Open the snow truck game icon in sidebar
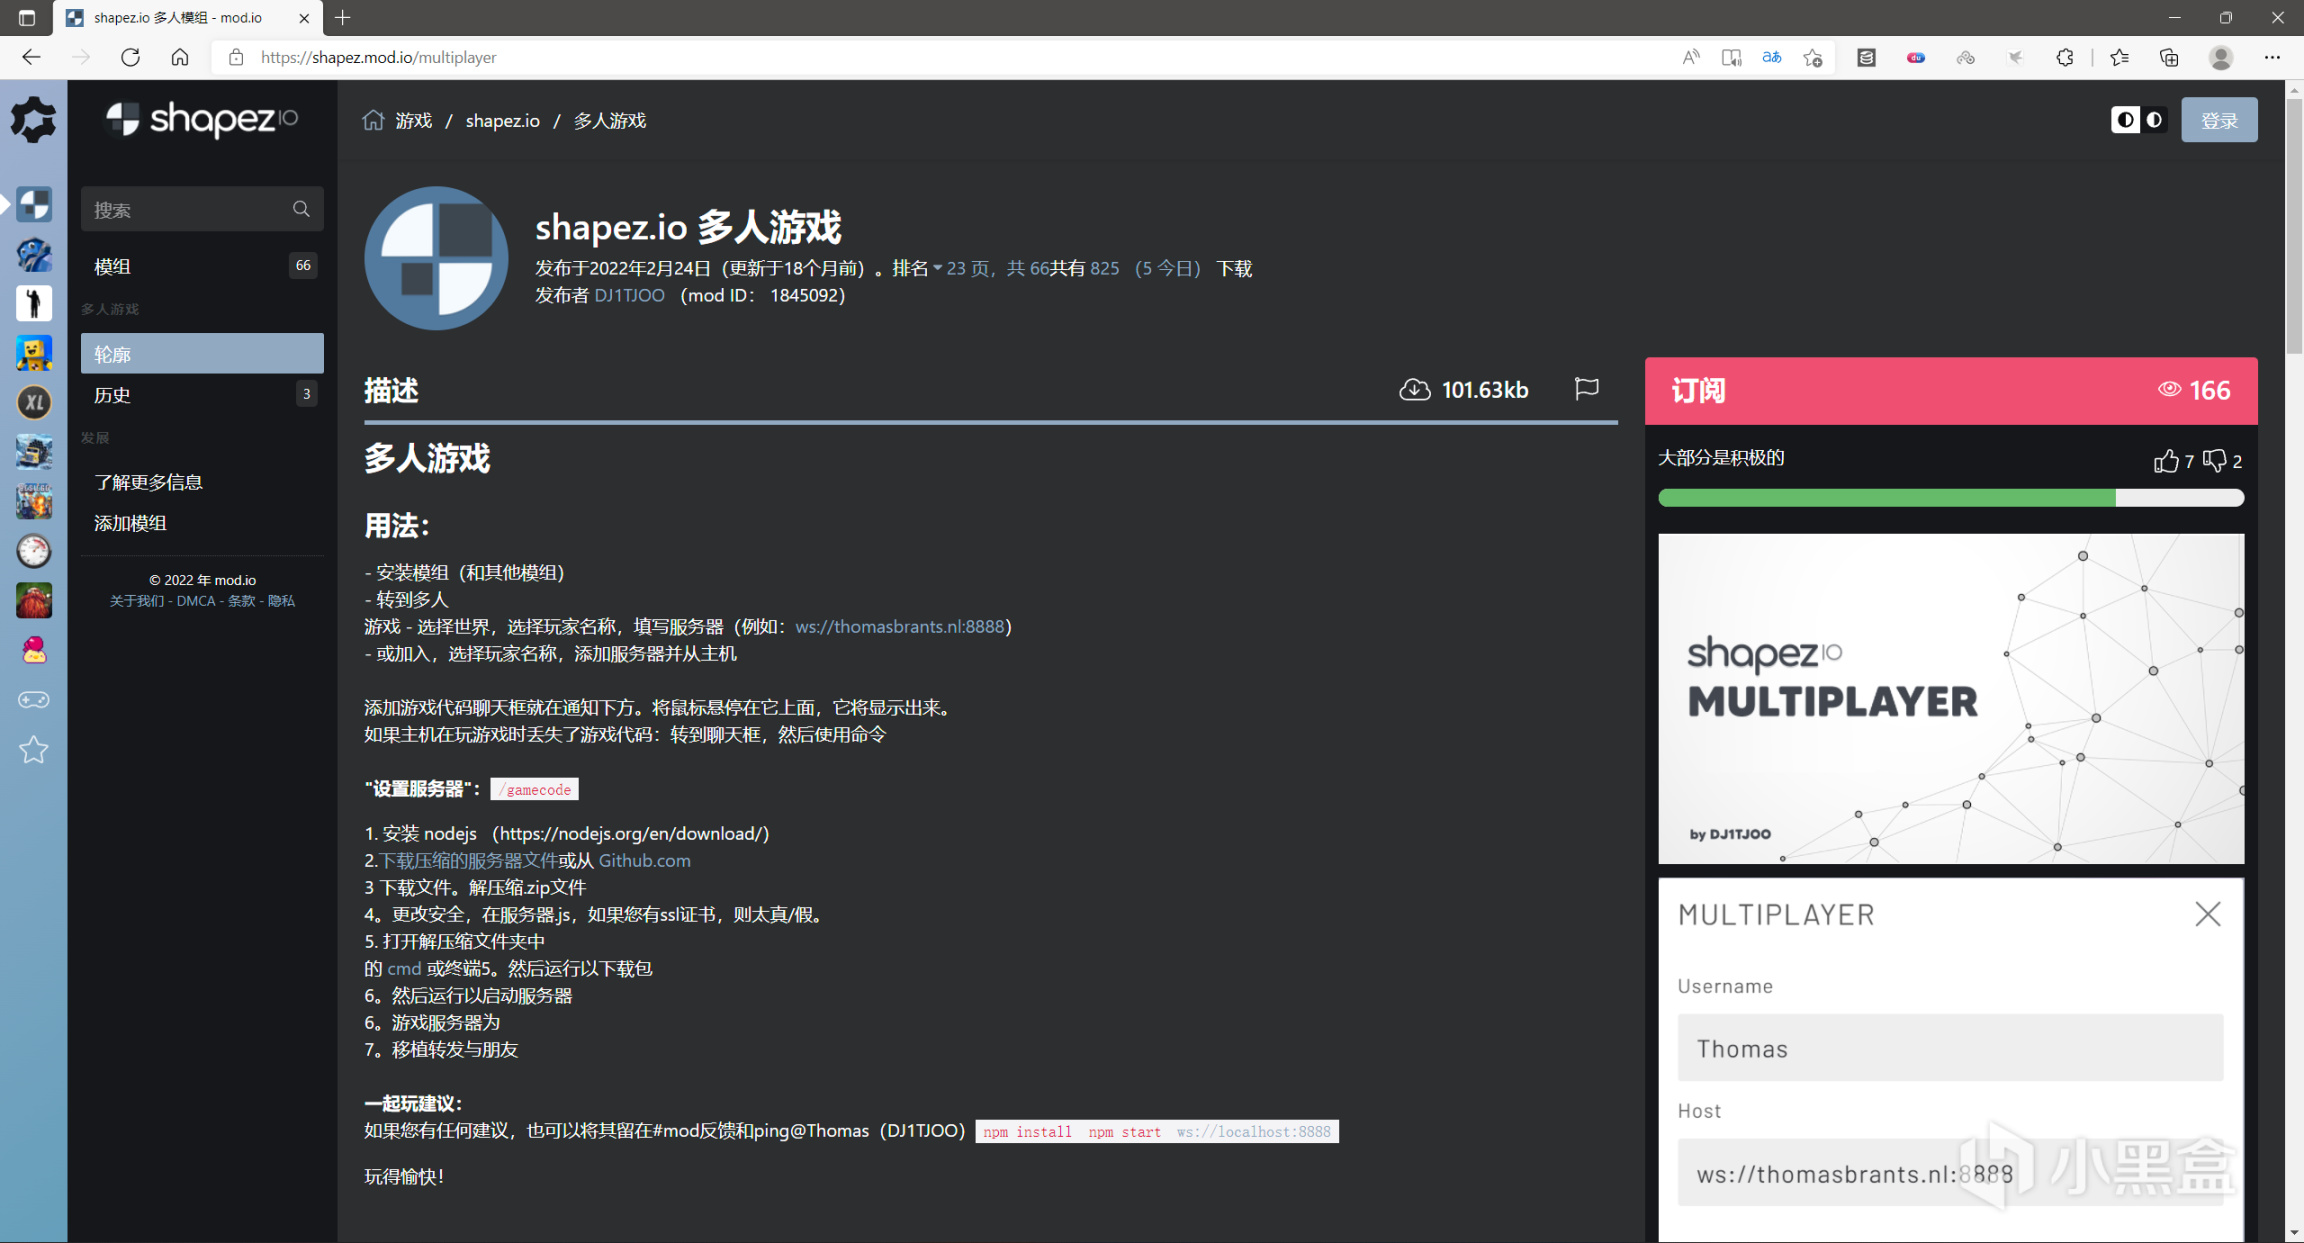 pyautogui.click(x=34, y=452)
